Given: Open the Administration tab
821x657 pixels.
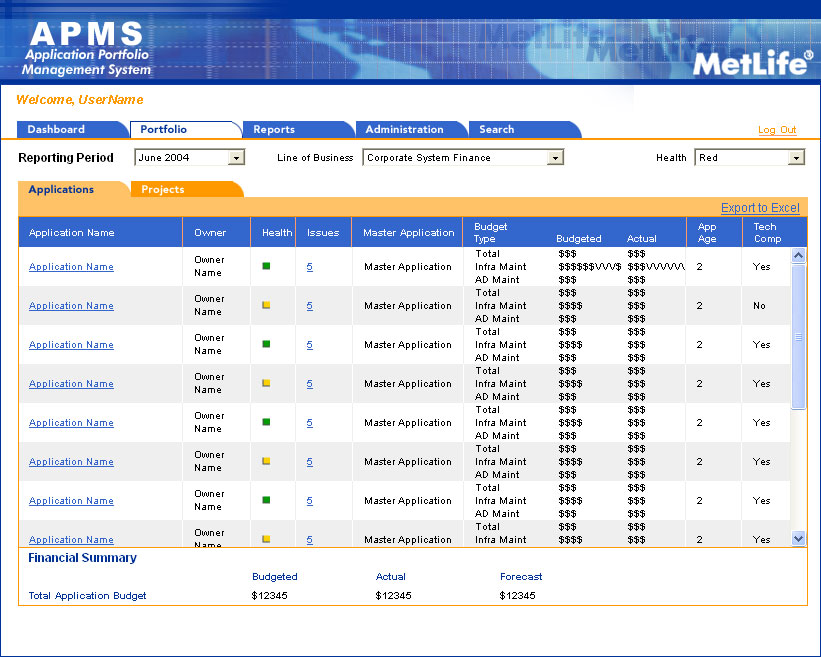Looking at the screenshot, I should (412, 129).
